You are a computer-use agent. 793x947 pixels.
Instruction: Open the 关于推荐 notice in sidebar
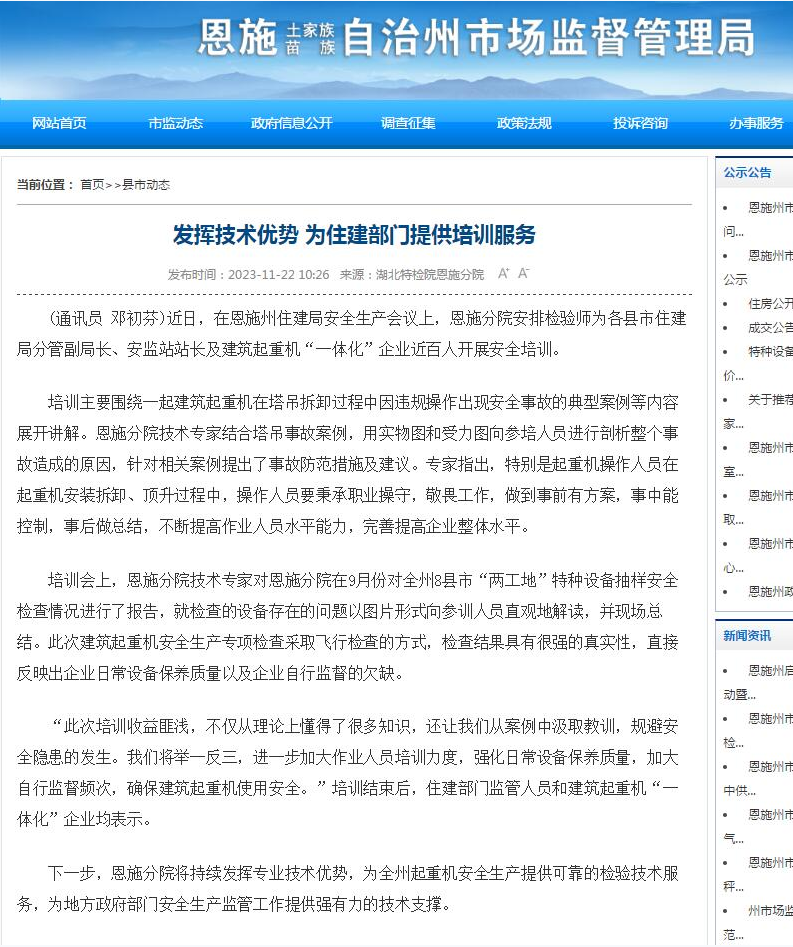[x=770, y=400]
